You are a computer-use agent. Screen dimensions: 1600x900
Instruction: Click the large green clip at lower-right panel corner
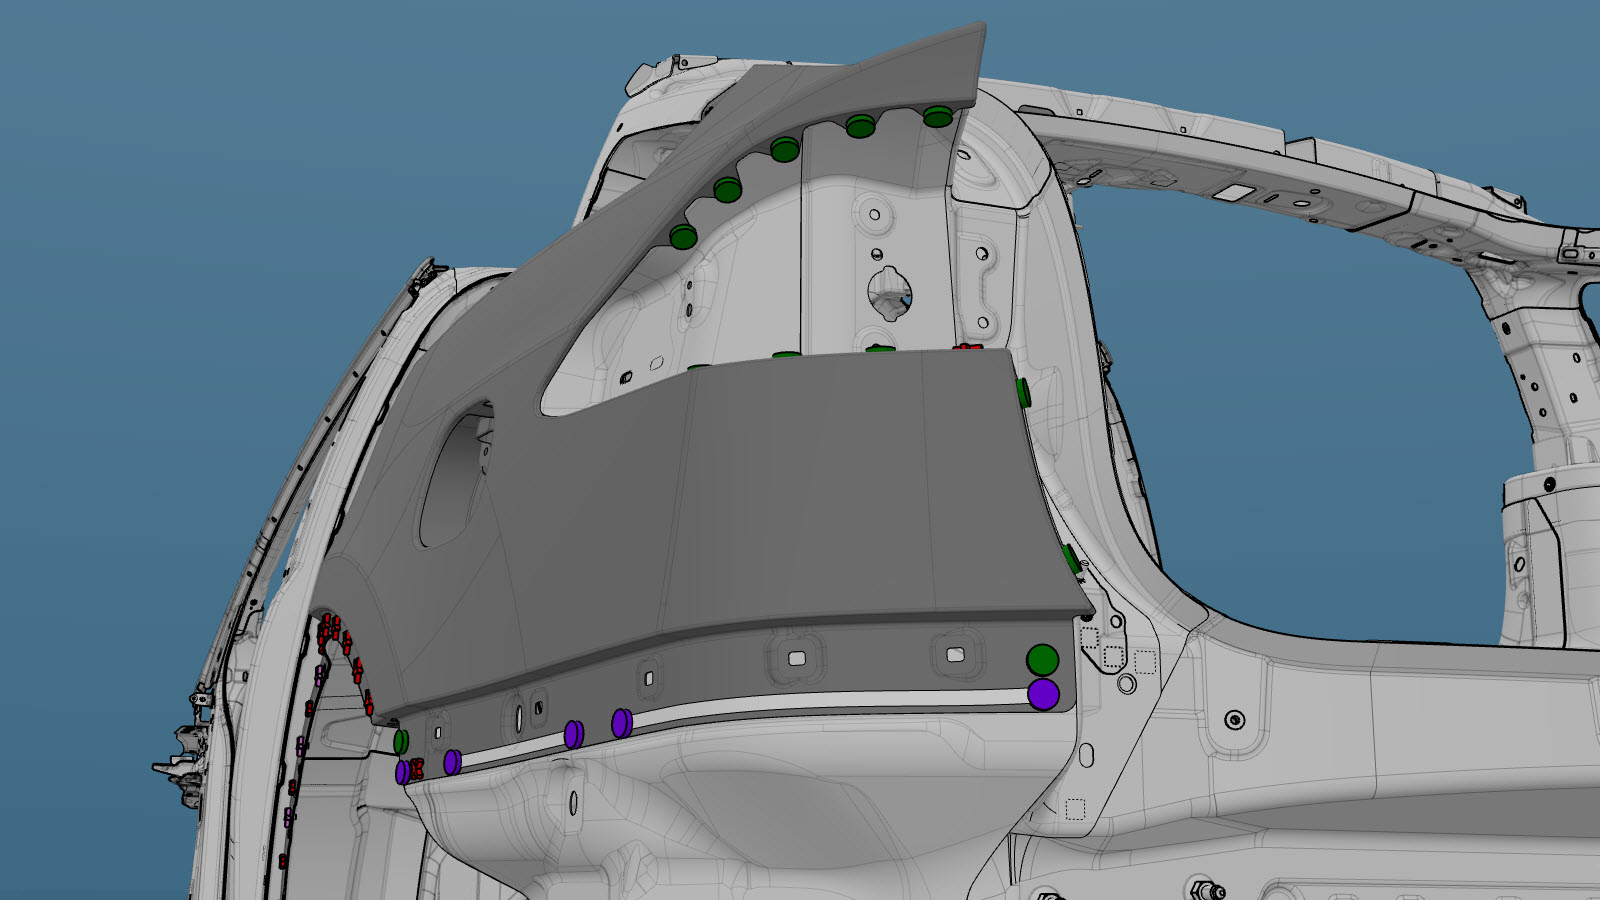pyautogui.click(x=1042, y=660)
